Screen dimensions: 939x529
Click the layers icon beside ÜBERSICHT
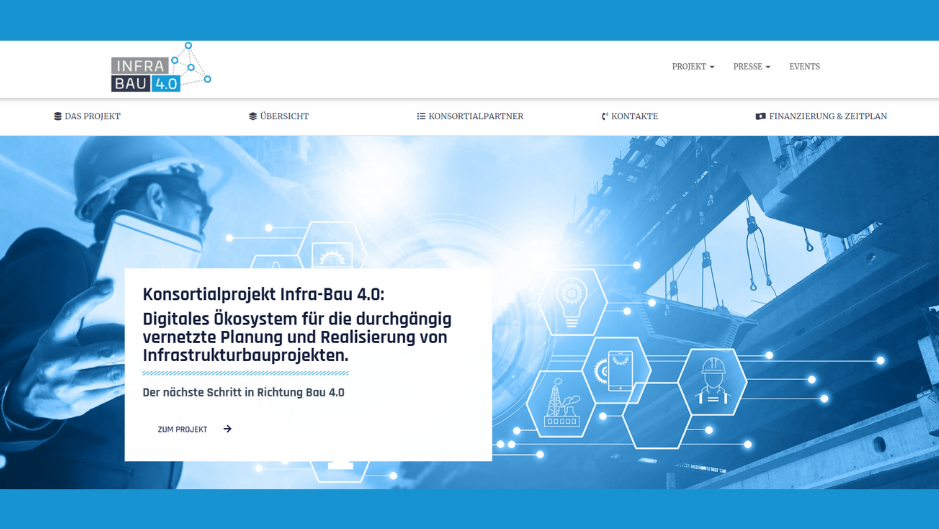pyautogui.click(x=253, y=116)
